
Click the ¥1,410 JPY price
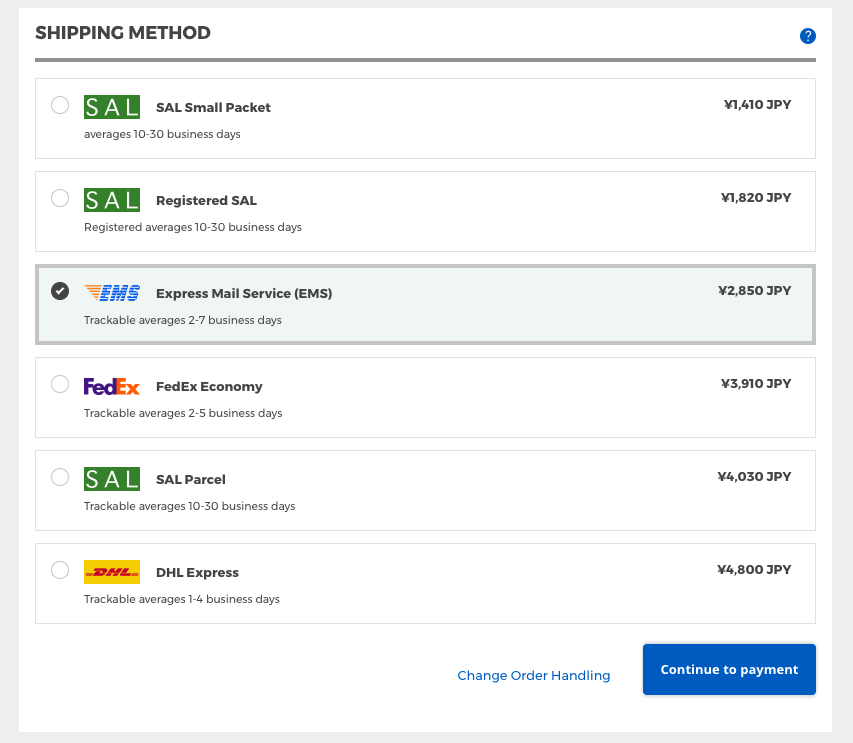pyautogui.click(x=757, y=104)
